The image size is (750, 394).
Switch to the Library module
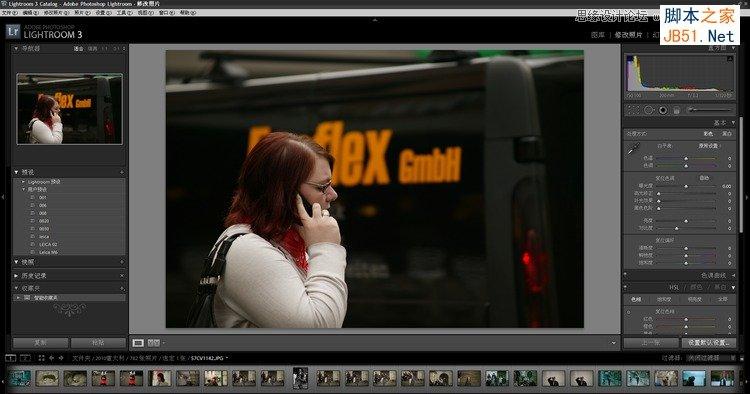pyautogui.click(x=597, y=35)
